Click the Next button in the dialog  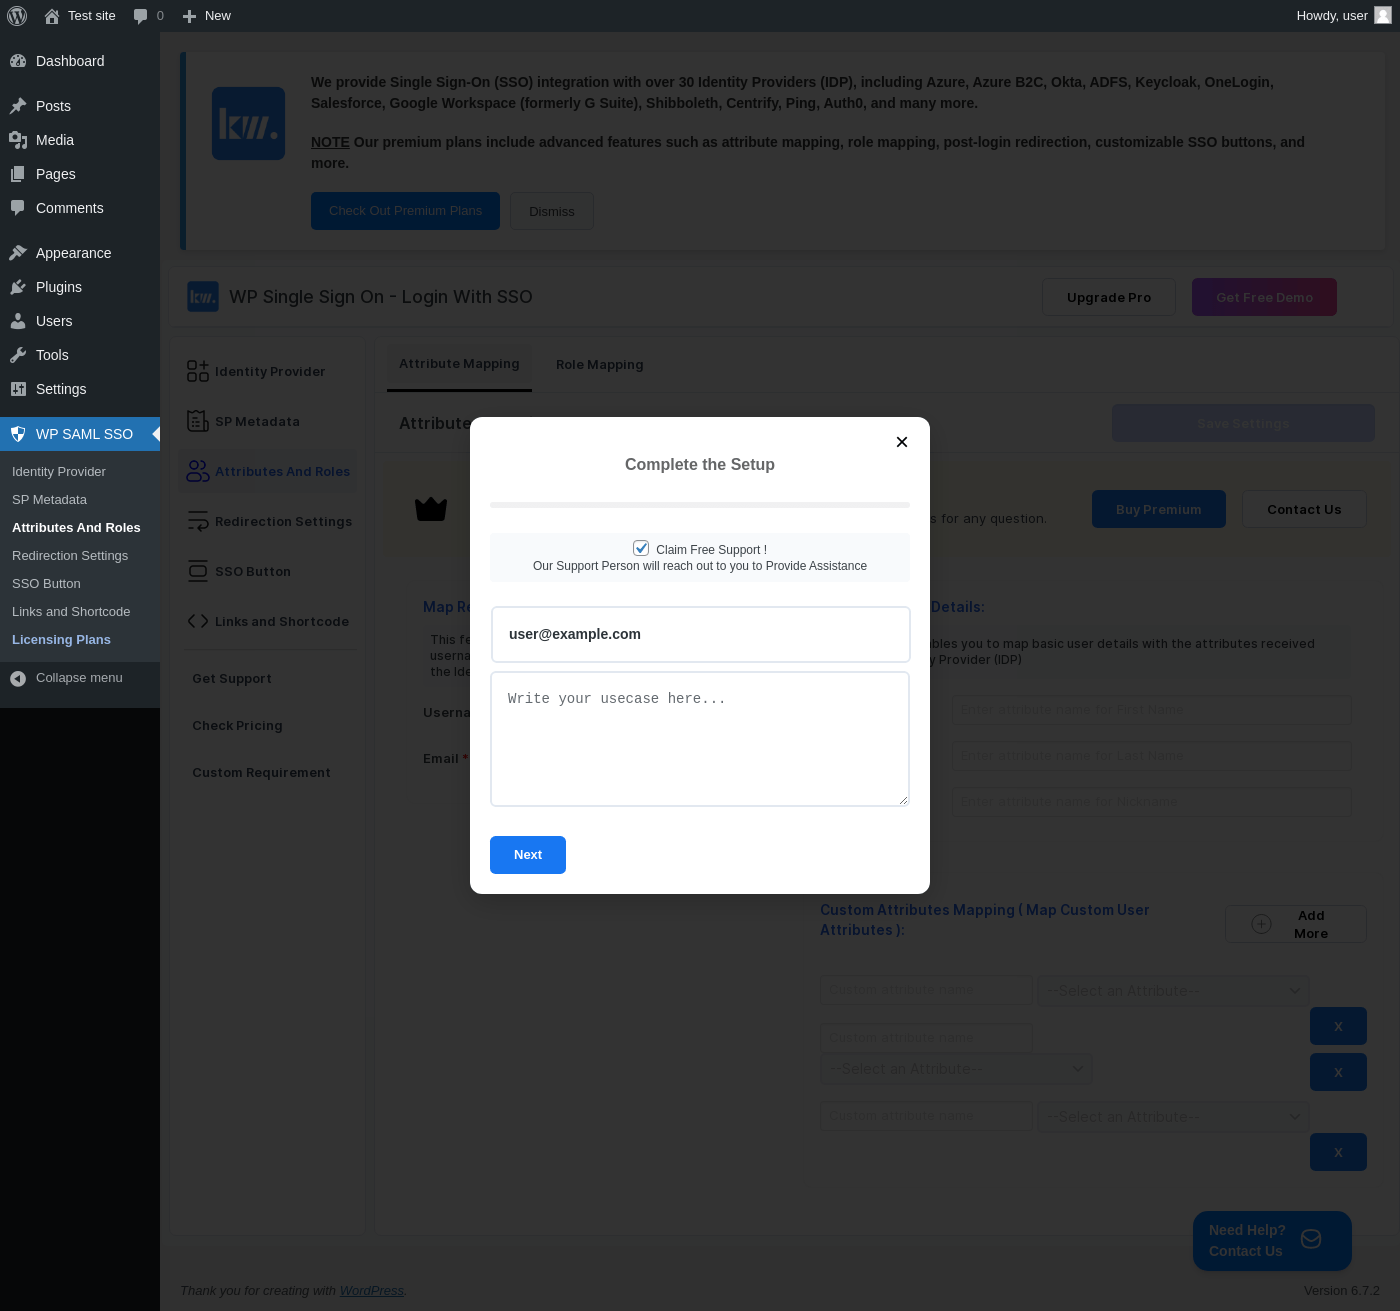tap(528, 855)
